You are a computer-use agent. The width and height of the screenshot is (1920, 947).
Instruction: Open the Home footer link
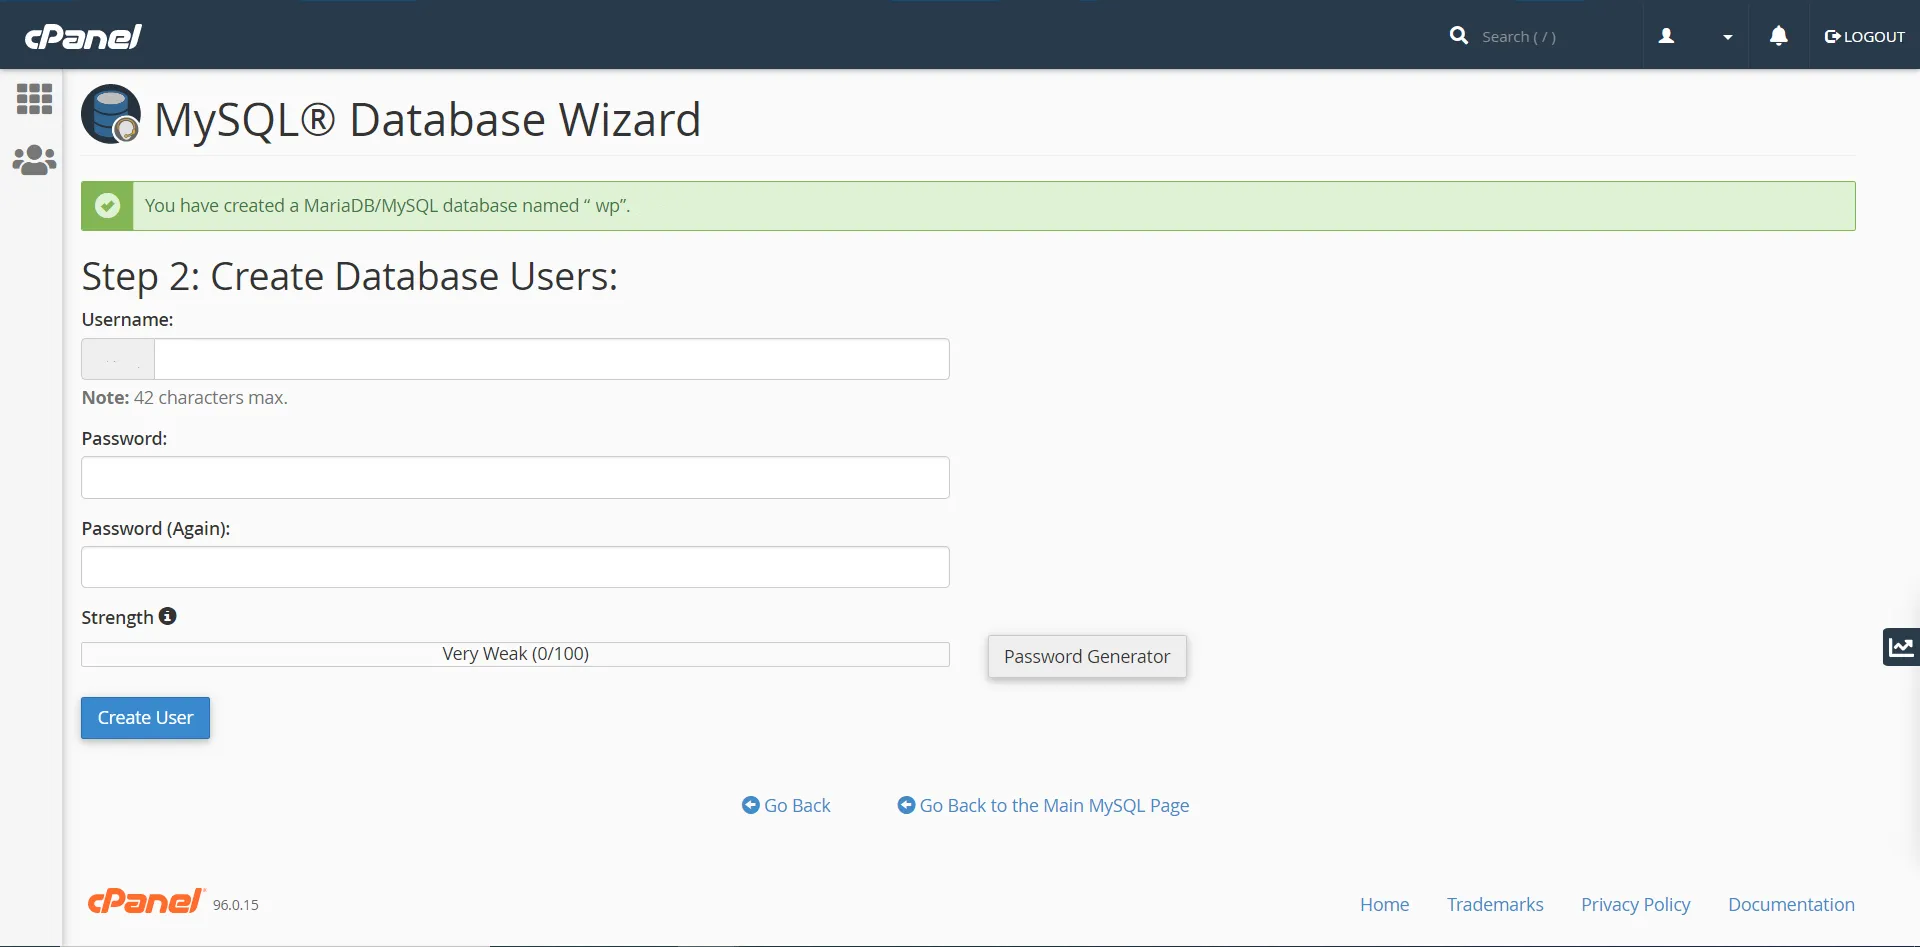1384,904
